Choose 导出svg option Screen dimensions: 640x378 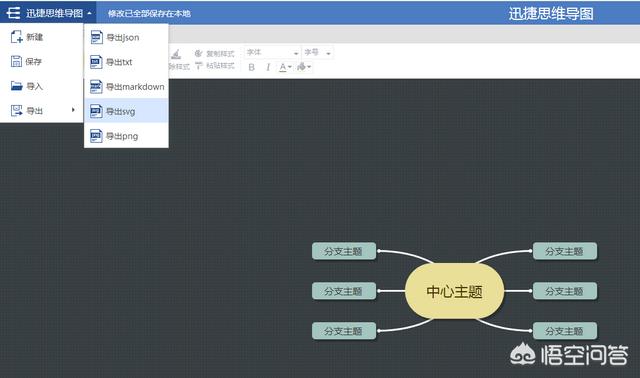click(x=126, y=111)
